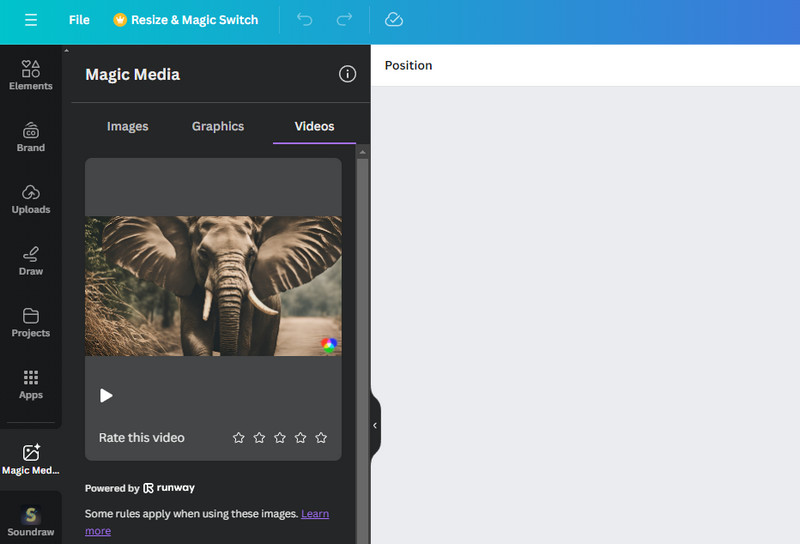Screen dimensions: 800x544
Task: Click the cloud save status icon
Action: [394, 20]
